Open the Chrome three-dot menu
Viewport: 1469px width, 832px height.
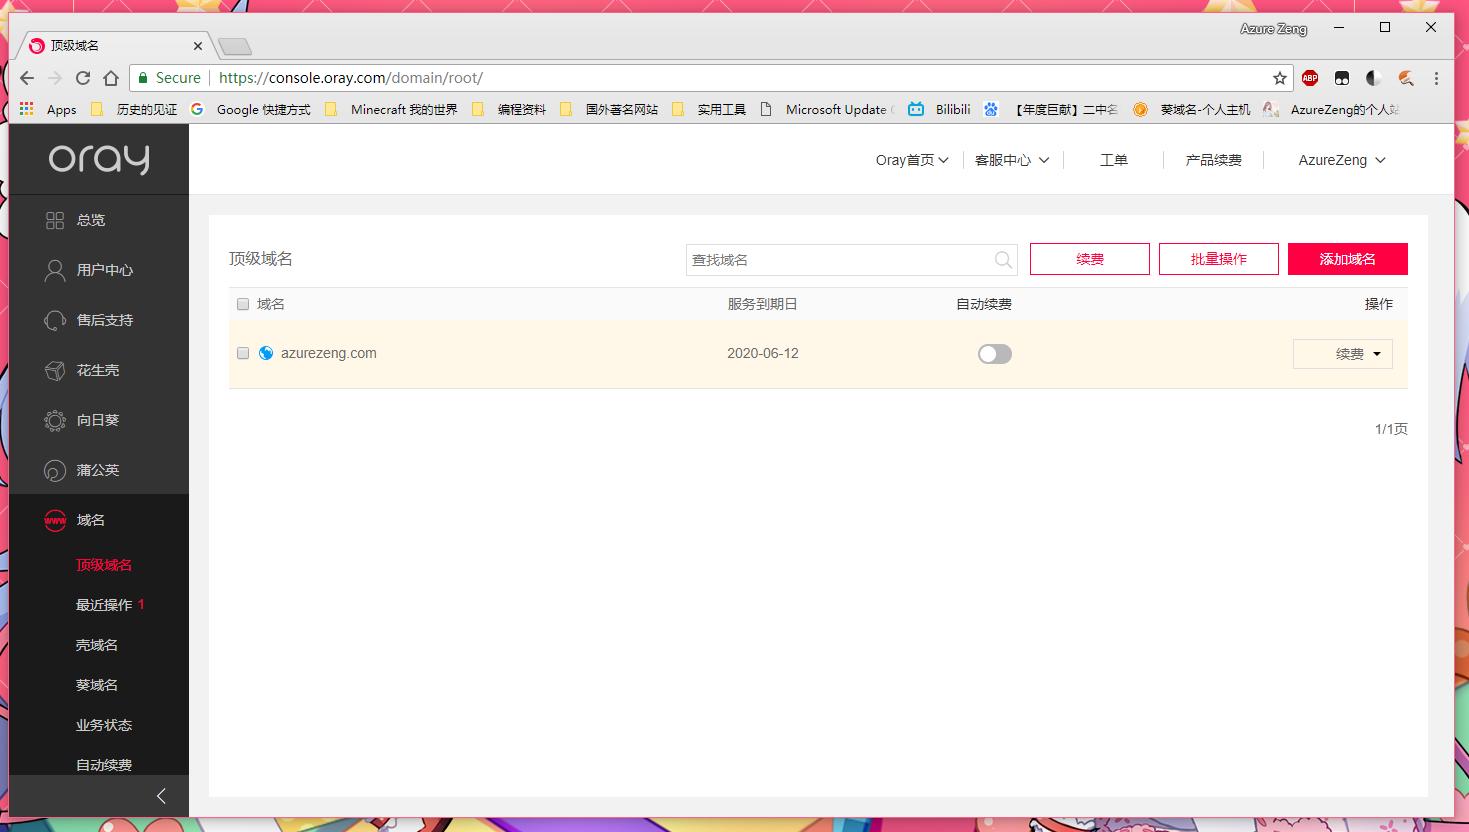point(1436,78)
